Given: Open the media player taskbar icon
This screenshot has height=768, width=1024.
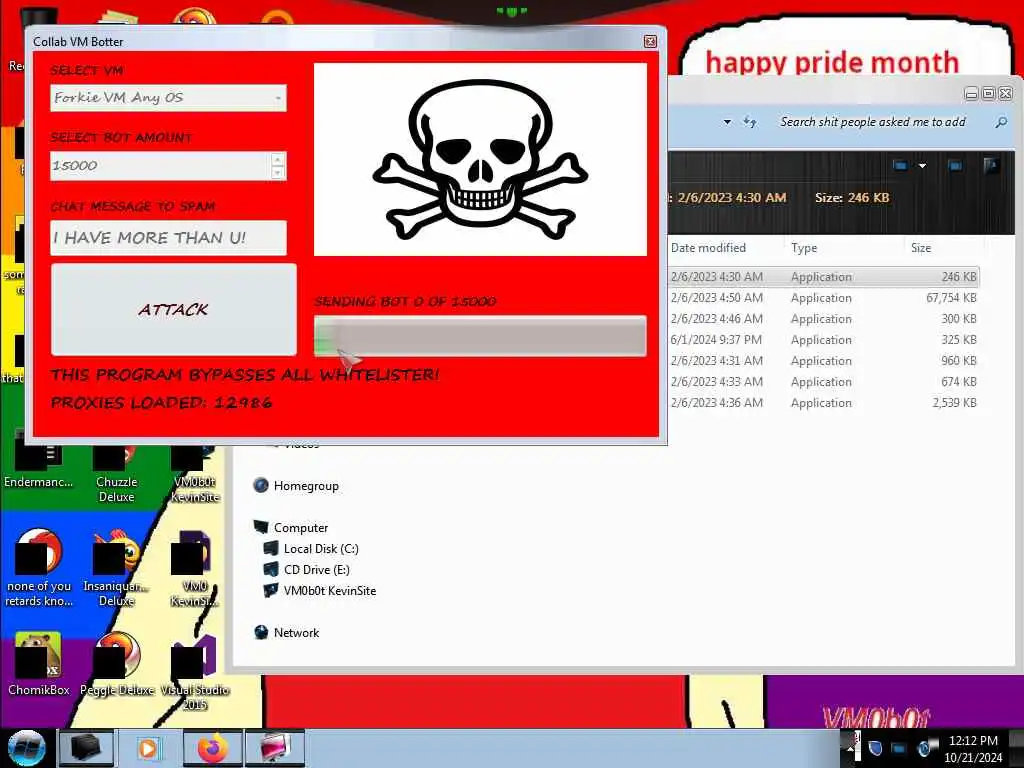Looking at the screenshot, I should tap(148, 748).
